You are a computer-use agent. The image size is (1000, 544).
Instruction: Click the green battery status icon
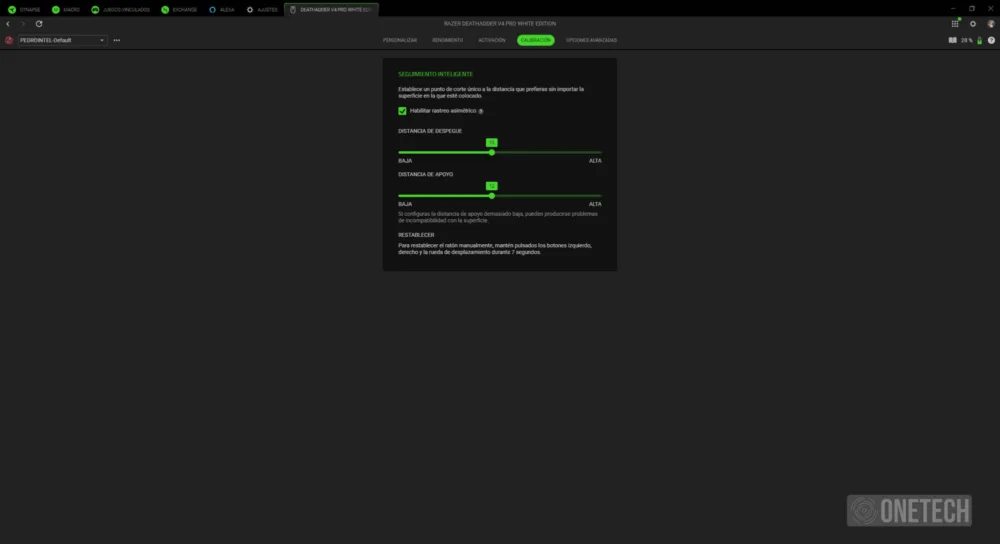pos(980,40)
